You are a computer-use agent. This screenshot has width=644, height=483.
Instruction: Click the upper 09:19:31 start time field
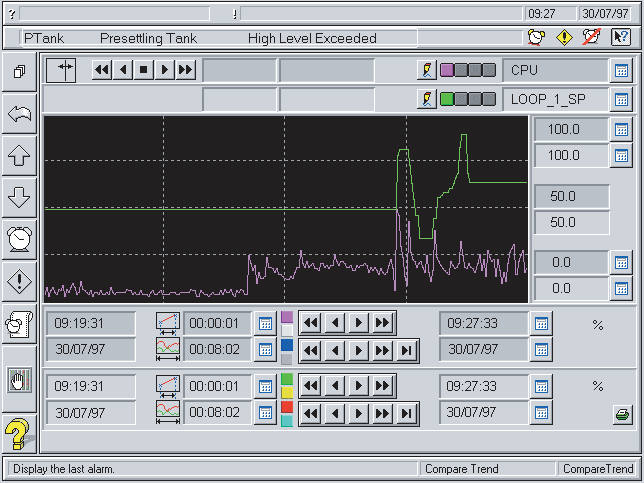pos(91,324)
